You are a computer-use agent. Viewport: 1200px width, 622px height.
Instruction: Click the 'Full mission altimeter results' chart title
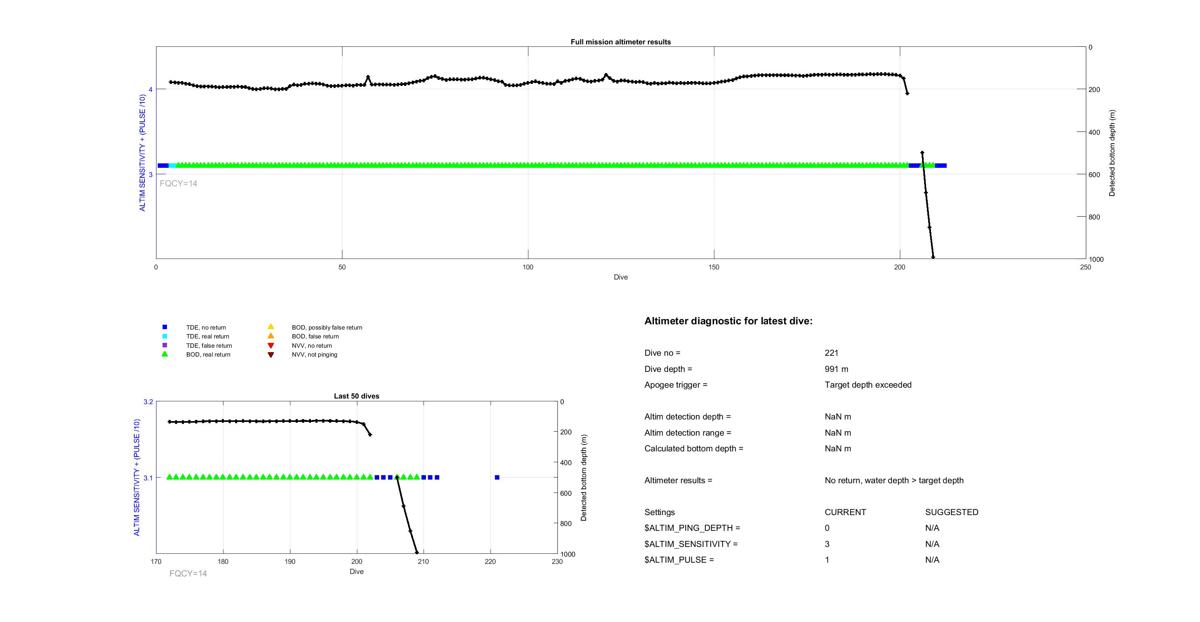point(621,42)
